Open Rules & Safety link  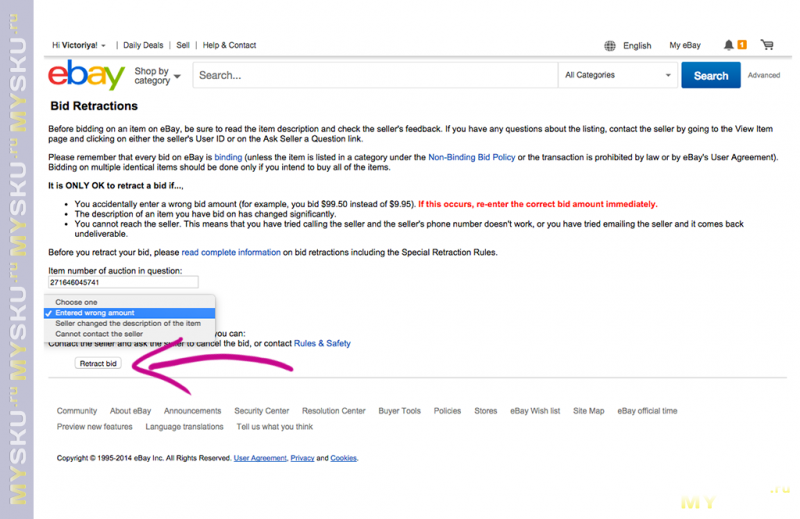322,343
